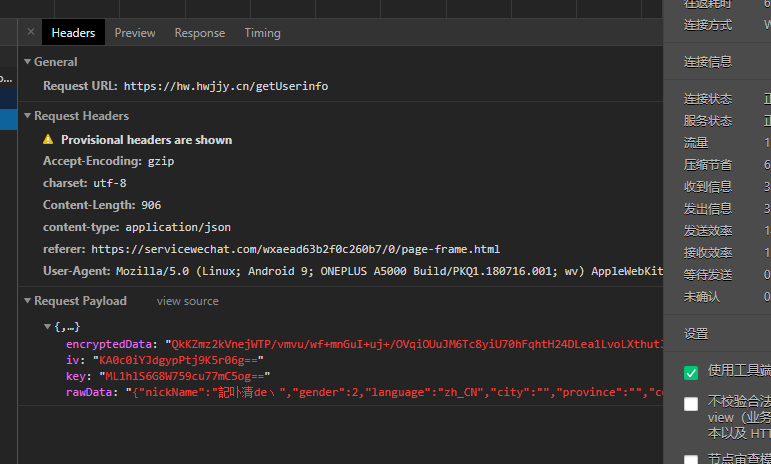The image size is (771, 464).
Task: Switch to the Headers tab
Action: 73,33
